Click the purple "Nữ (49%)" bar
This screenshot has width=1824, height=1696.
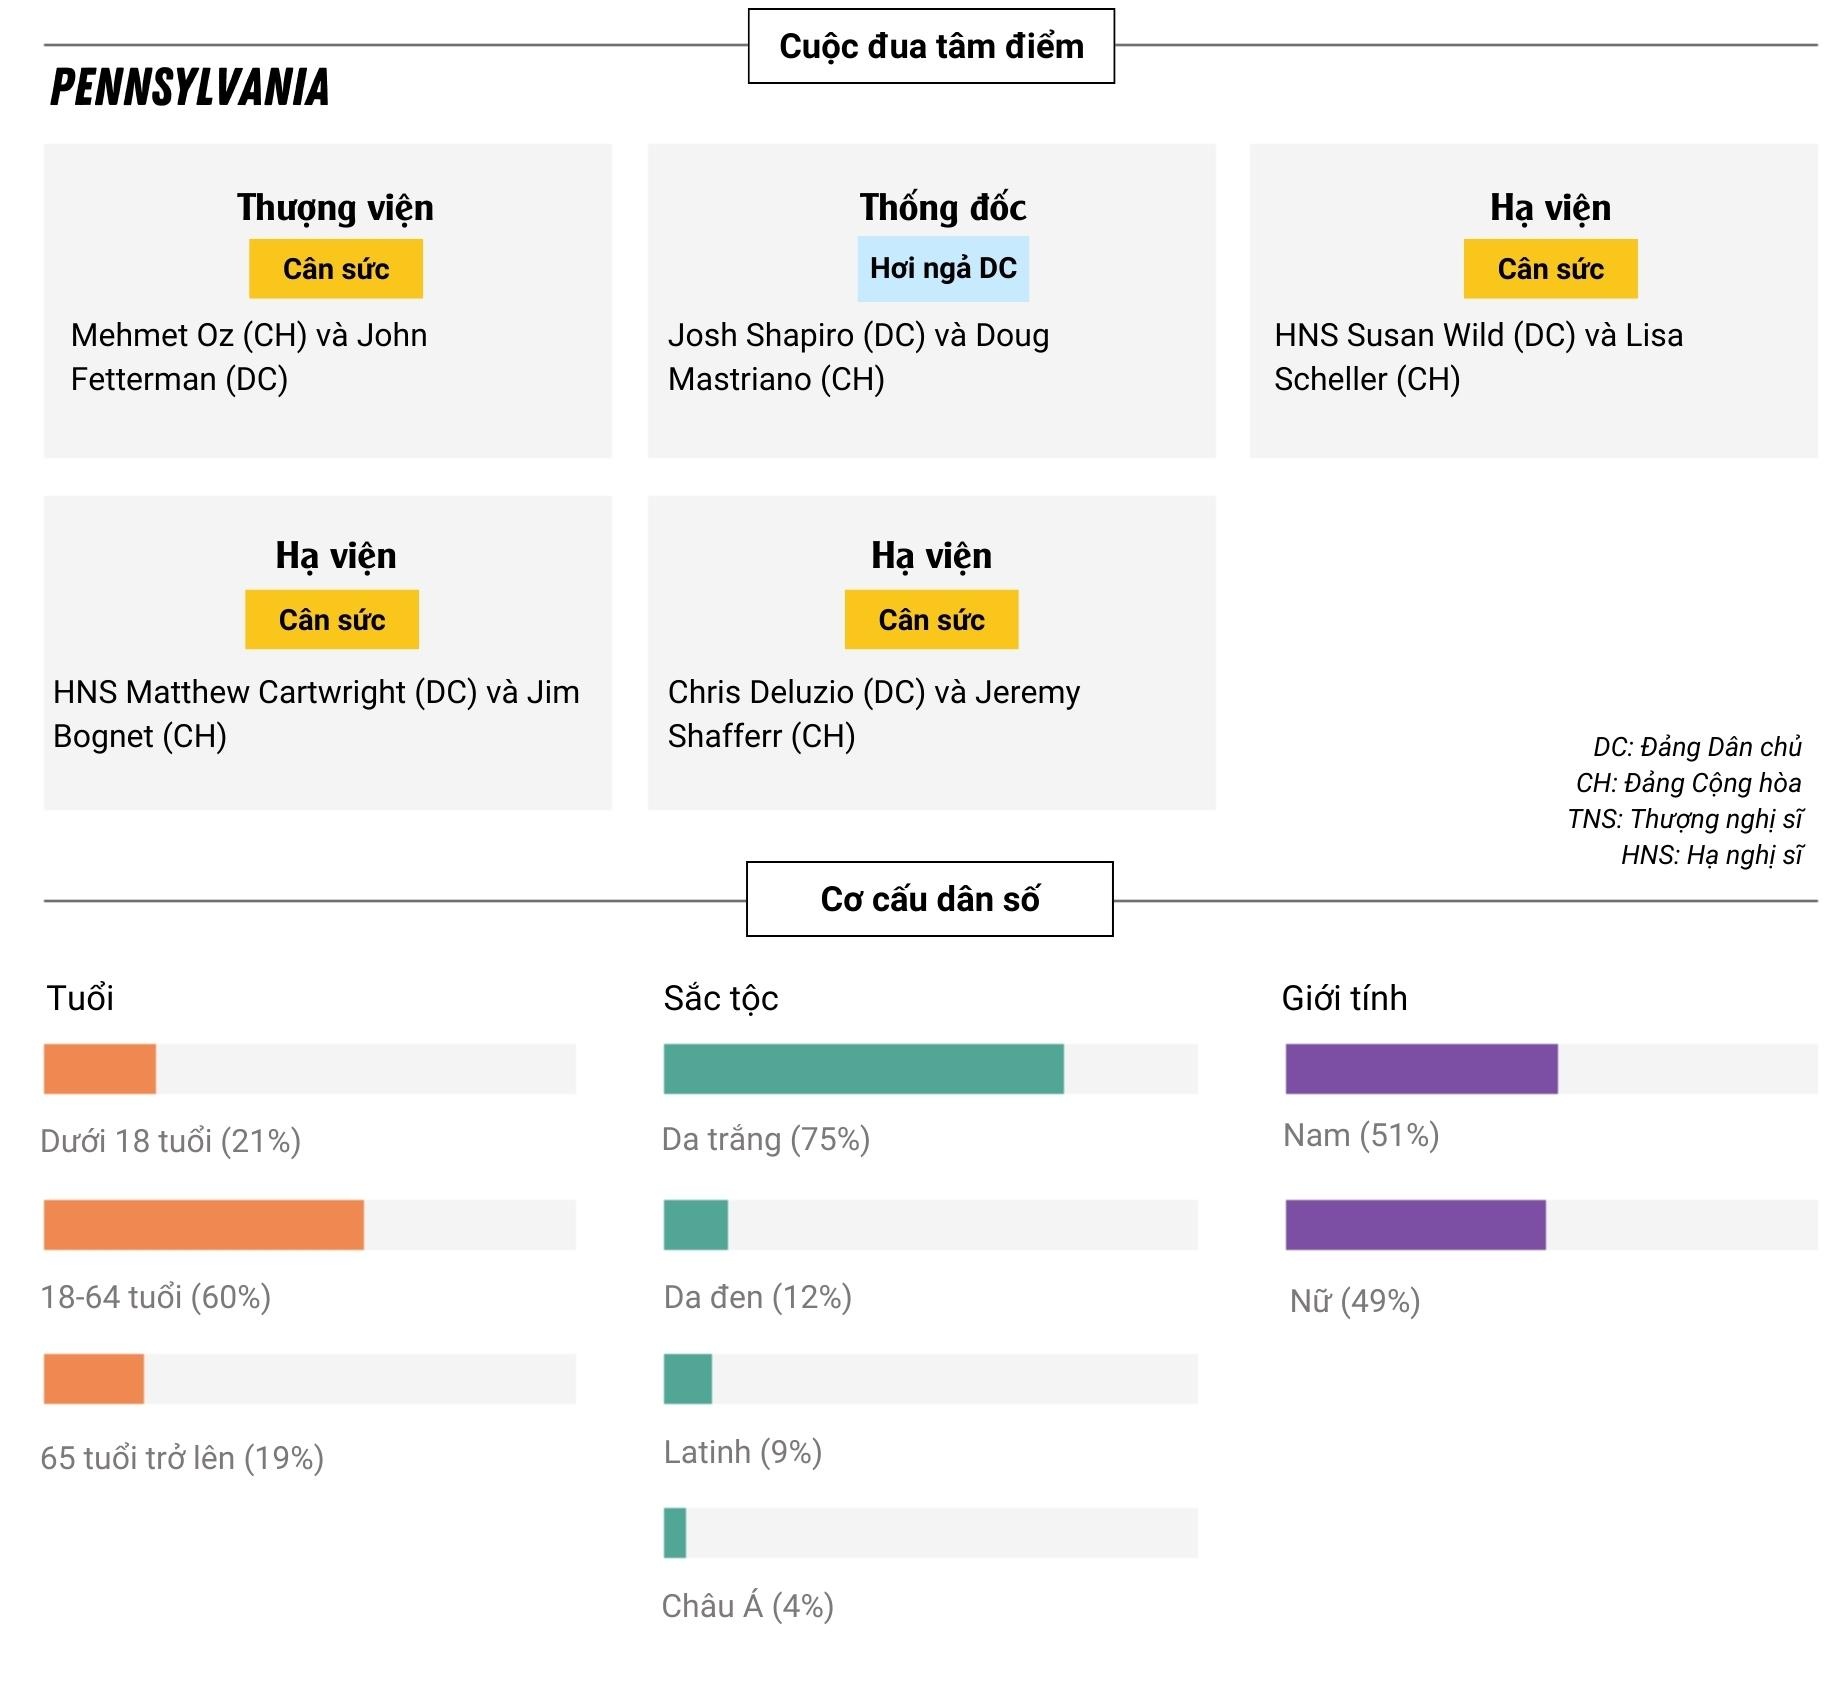coord(1415,1225)
